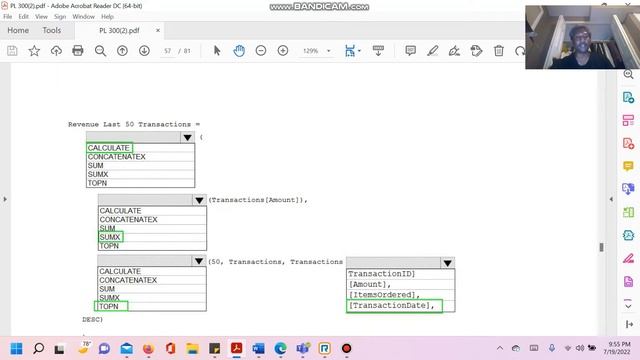
Task: Expand the left navigation pane arrow
Action: [5, 199]
